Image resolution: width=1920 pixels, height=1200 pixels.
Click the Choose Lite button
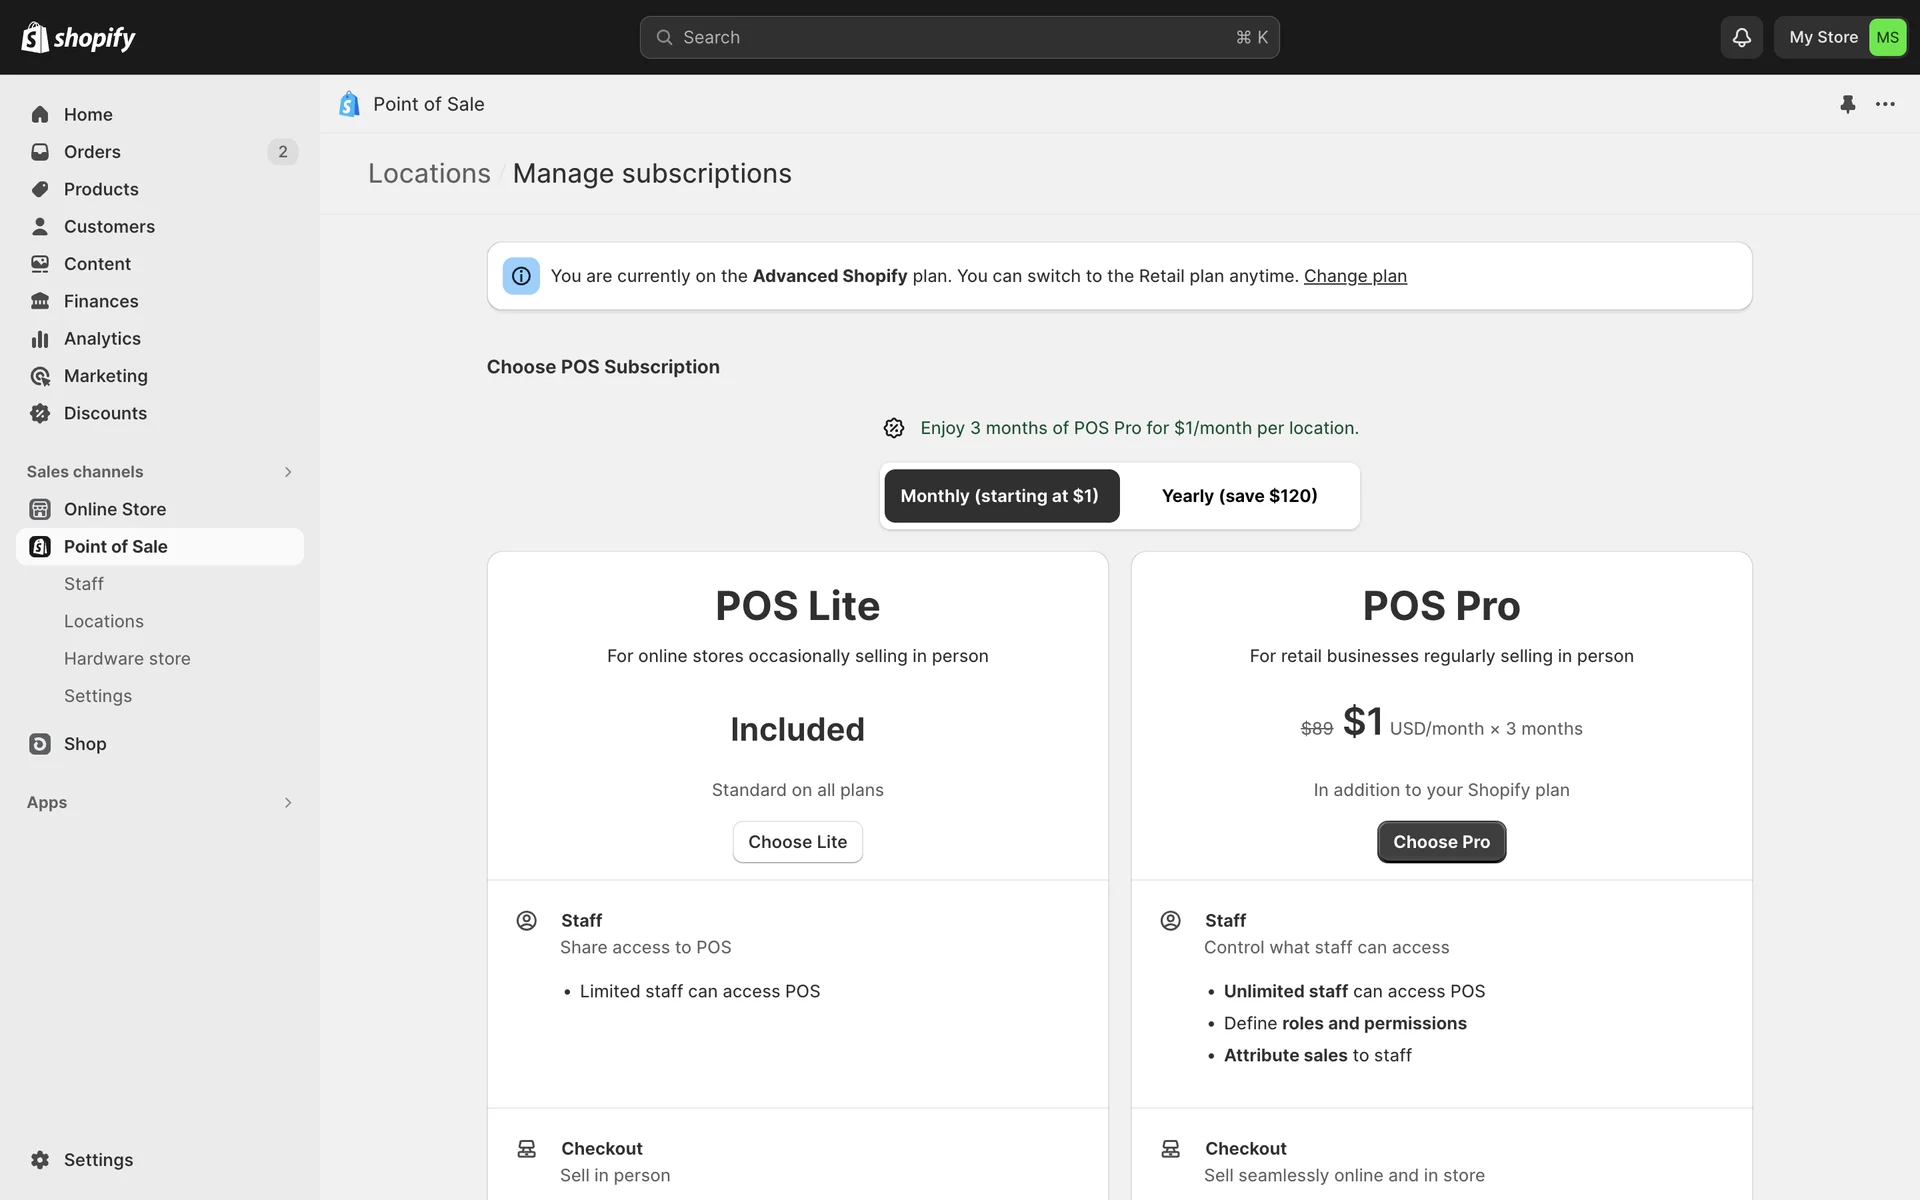(797, 842)
